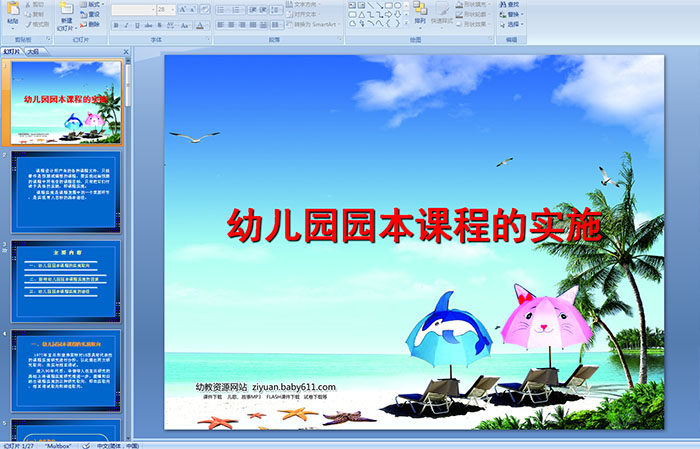Click the Arrange (排列) icon
Viewport: 700px width, 449px height.
tap(420, 8)
